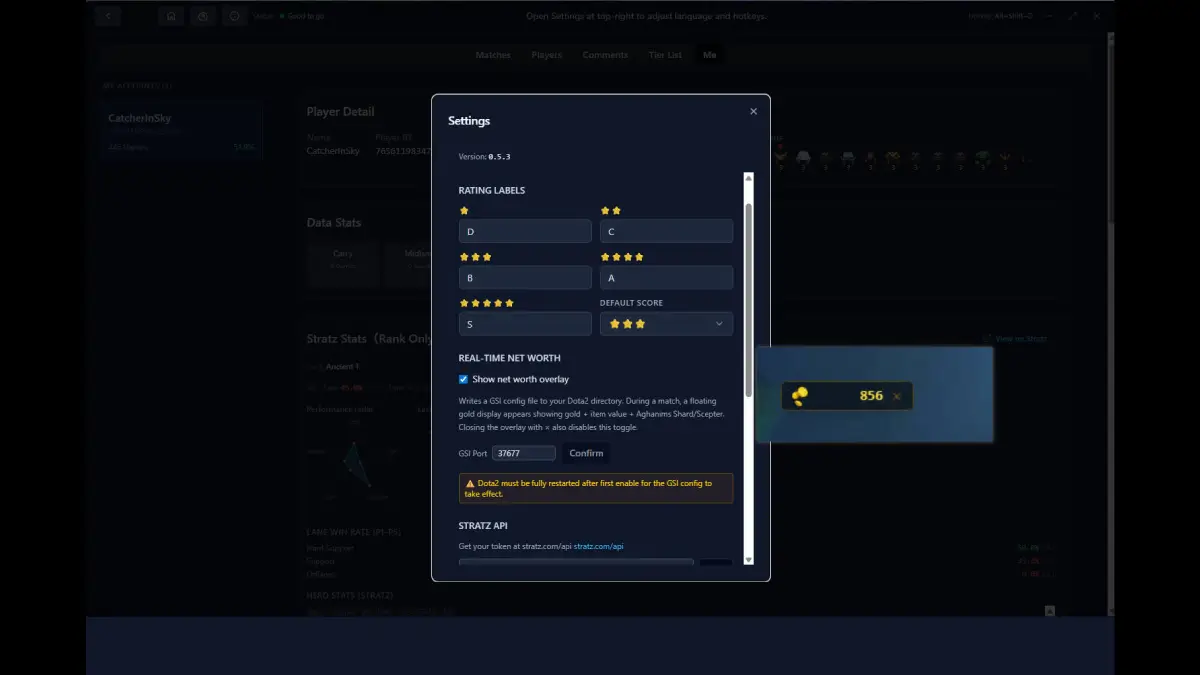Click the Settings dialog scrollbar thumb

[749, 300]
